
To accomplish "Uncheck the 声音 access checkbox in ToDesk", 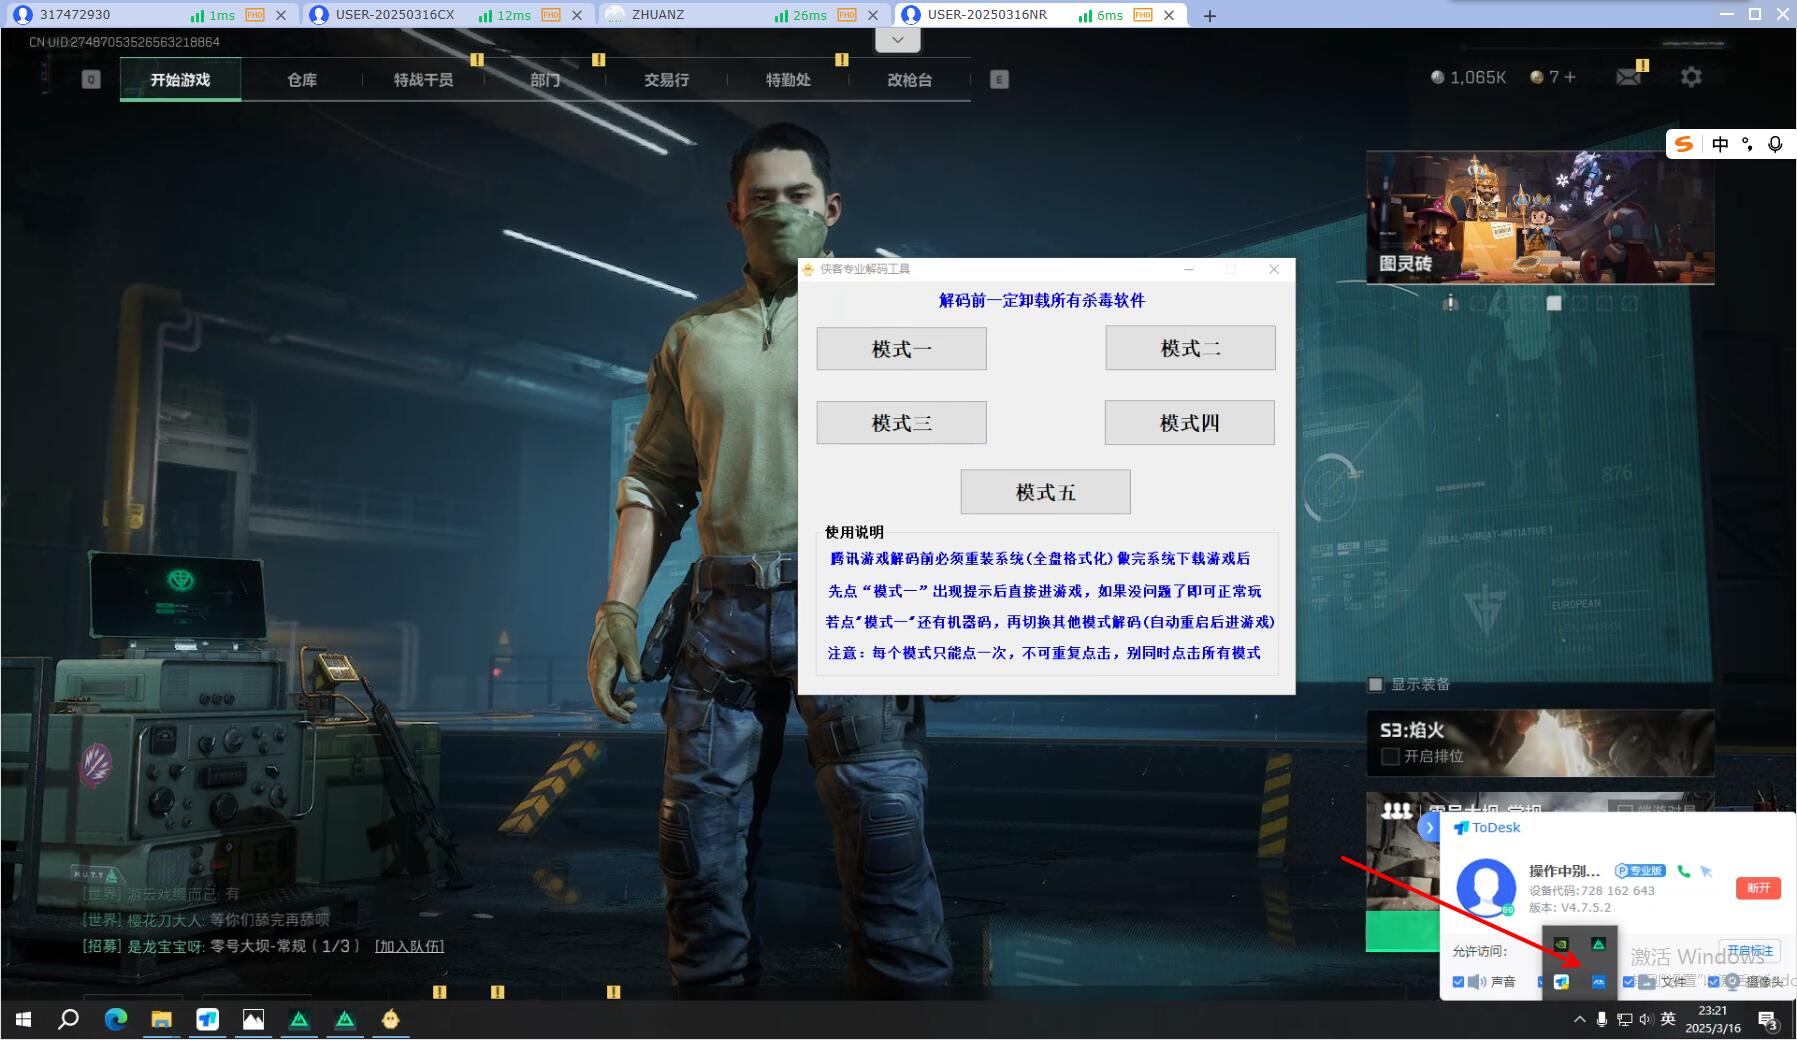I will click(1458, 982).
